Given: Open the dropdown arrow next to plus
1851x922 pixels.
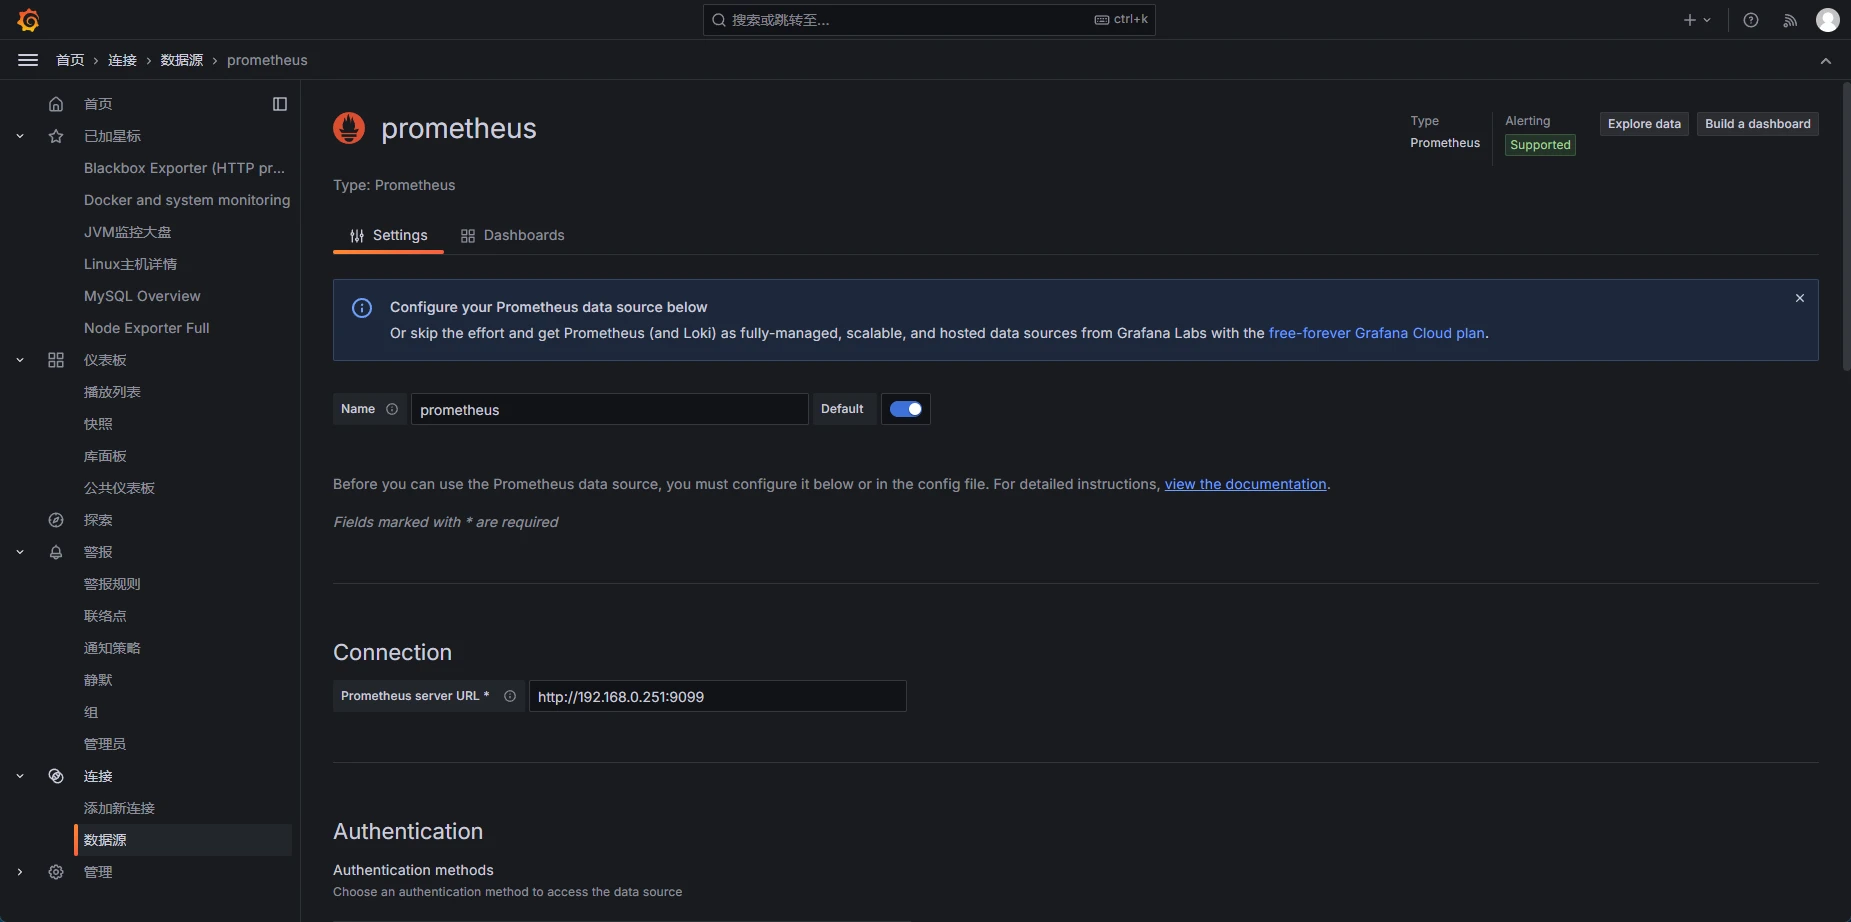Looking at the screenshot, I should (x=1707, y=20).
